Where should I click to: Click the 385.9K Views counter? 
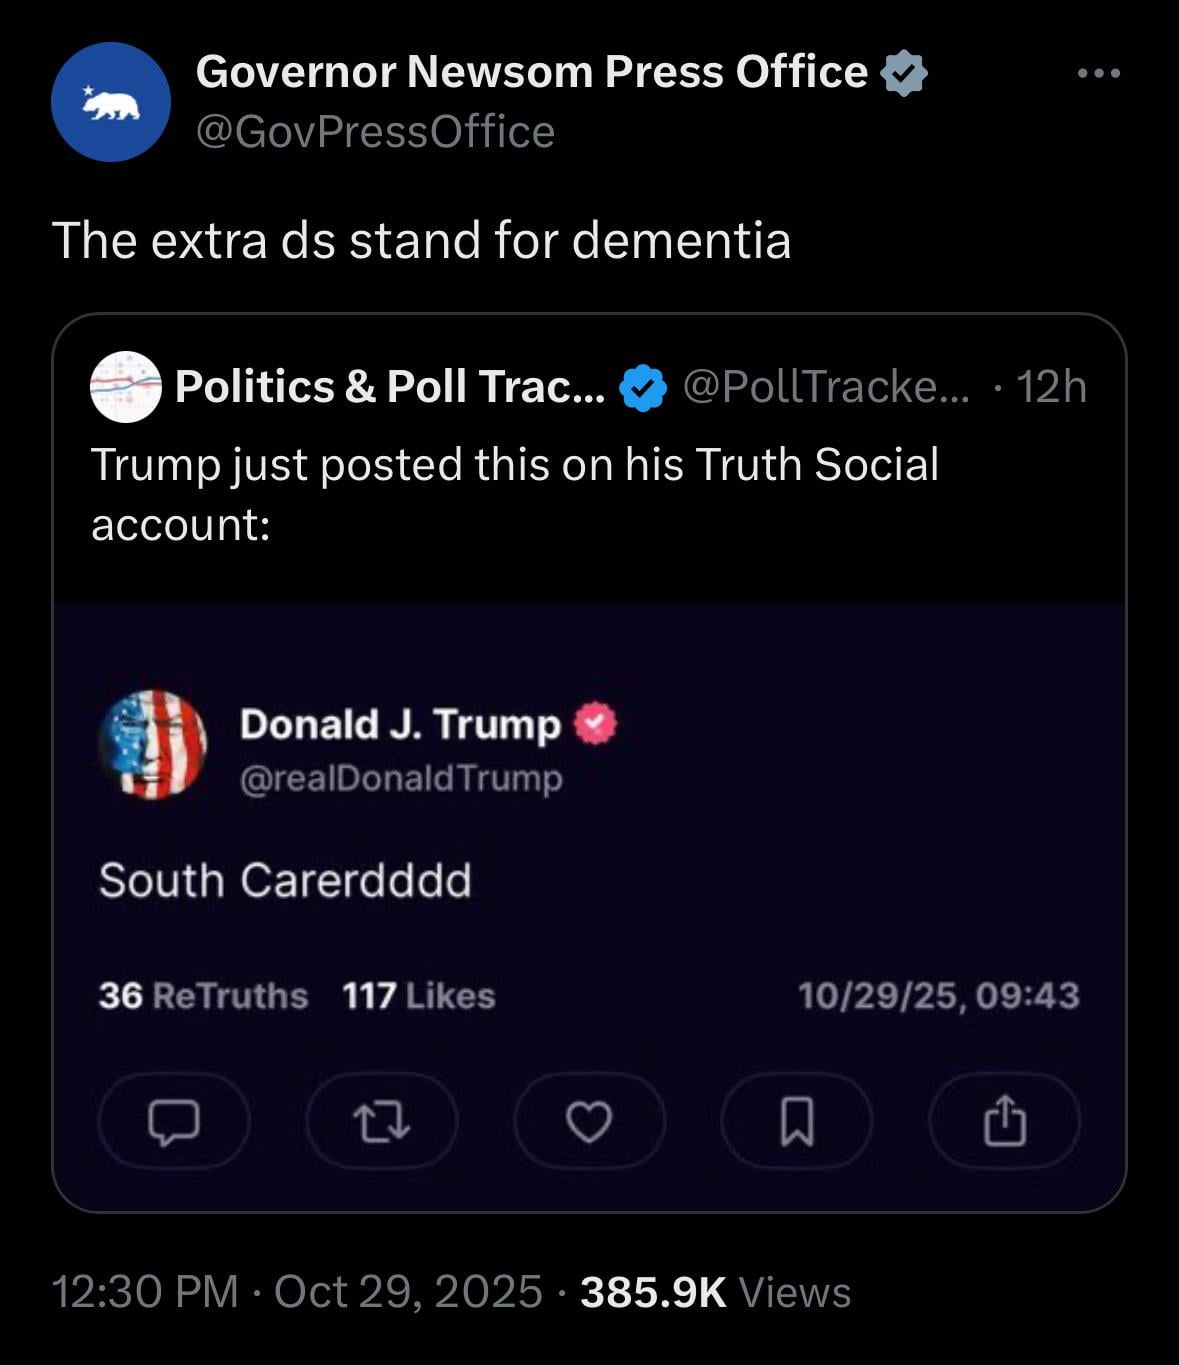click(715, 1292)
